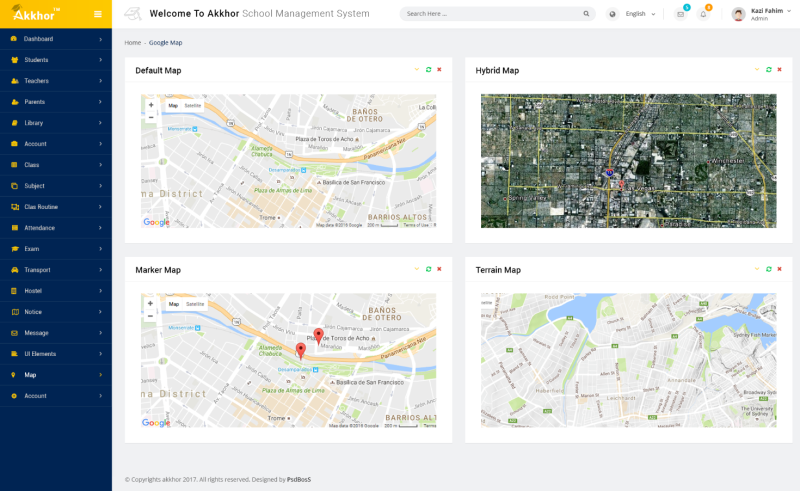The width and height of the screenshot is (800, 491).
Task: Click the hamburger menu icon in sidebar header
Action: pos(97,14)
